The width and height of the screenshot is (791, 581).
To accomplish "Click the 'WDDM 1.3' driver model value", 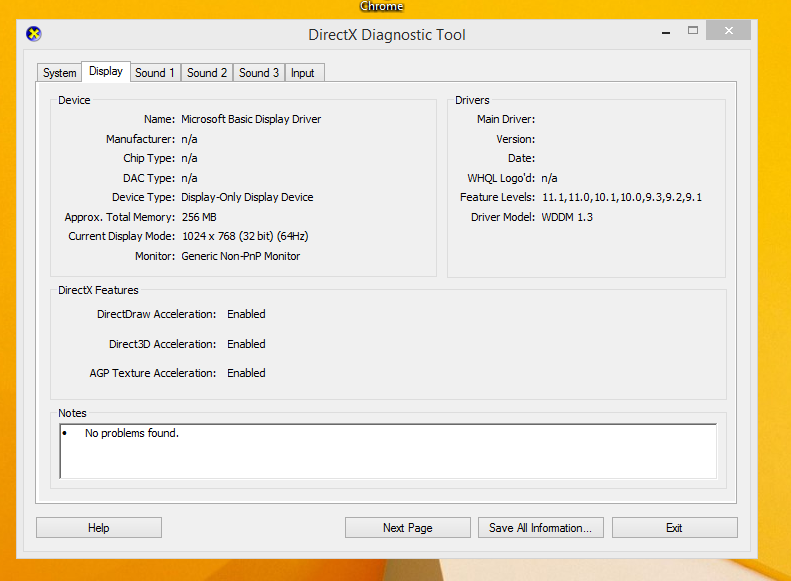I will [x=567, y=217].
